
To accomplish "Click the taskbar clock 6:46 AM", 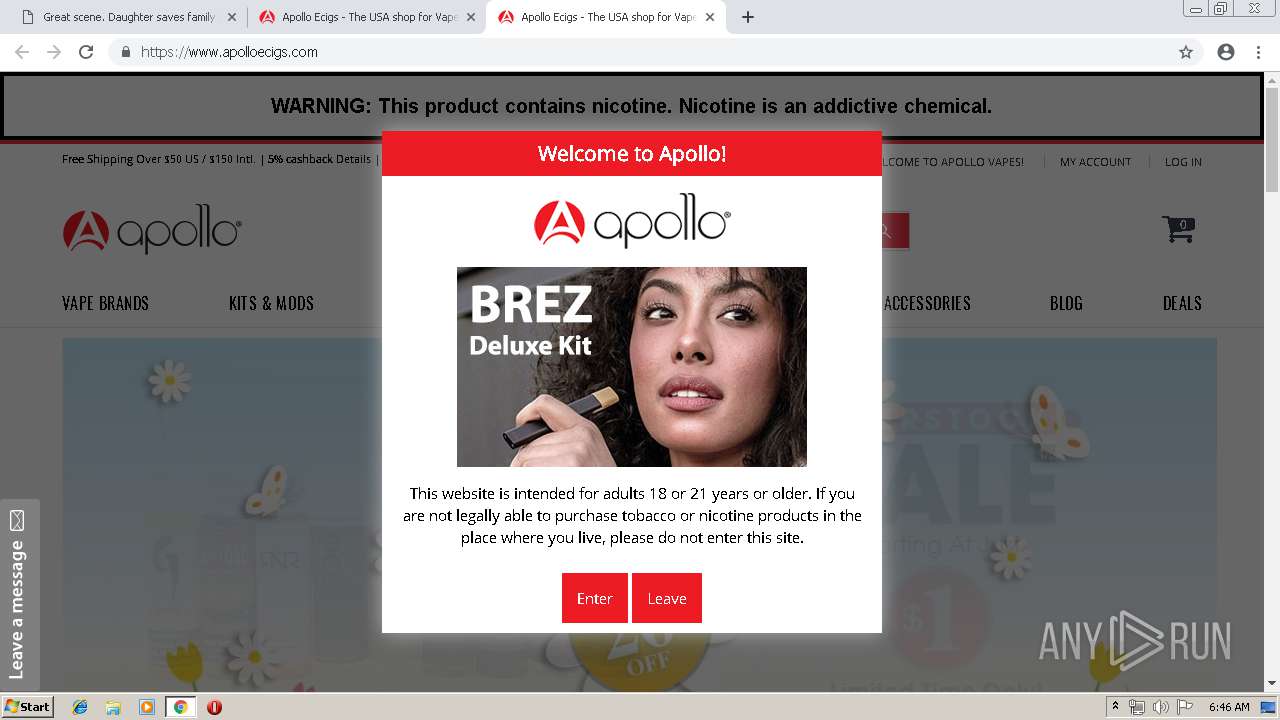I will [1229, 707].
